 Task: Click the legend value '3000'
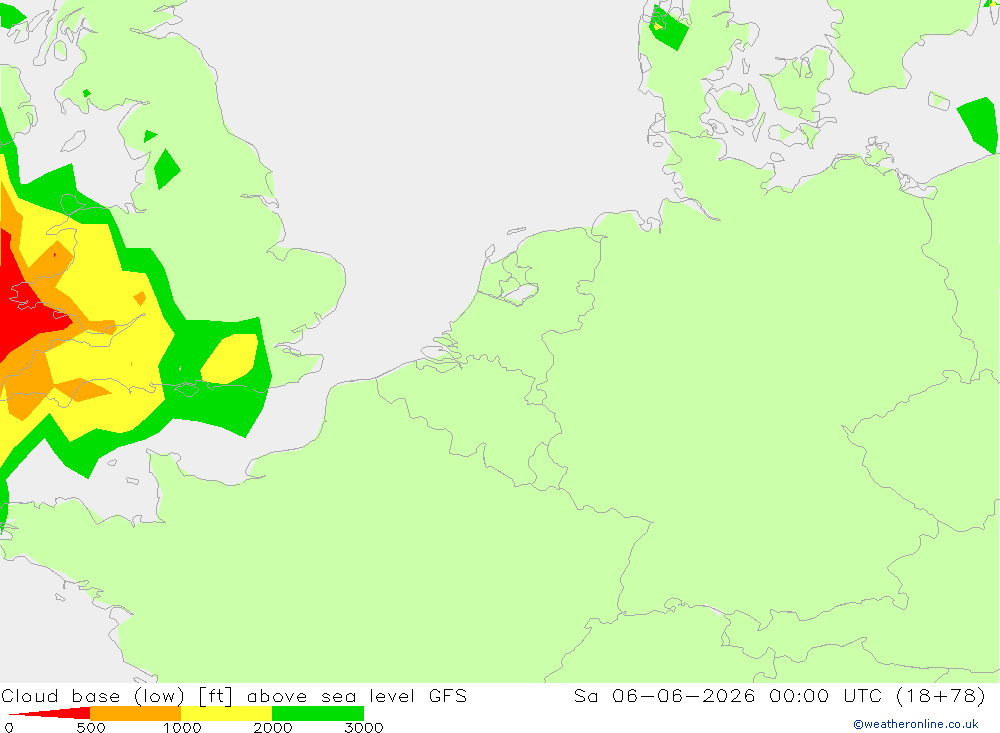pyautogui.click(x=364, y=727)
